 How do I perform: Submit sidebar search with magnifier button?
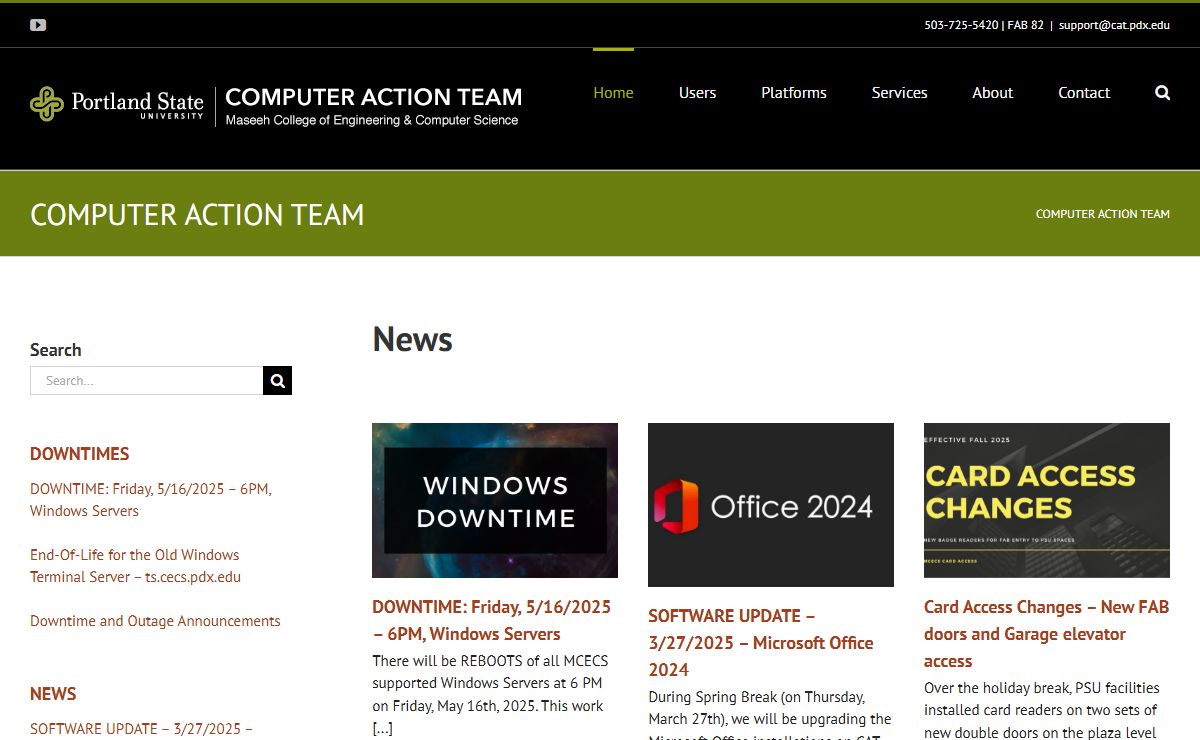click(x=278, y=381)
